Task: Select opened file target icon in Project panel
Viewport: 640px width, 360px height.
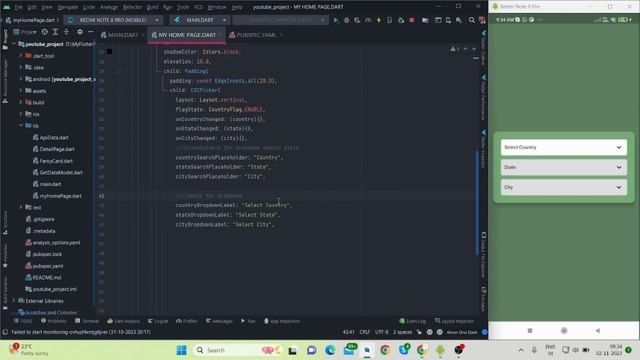Action: (44, 31)
